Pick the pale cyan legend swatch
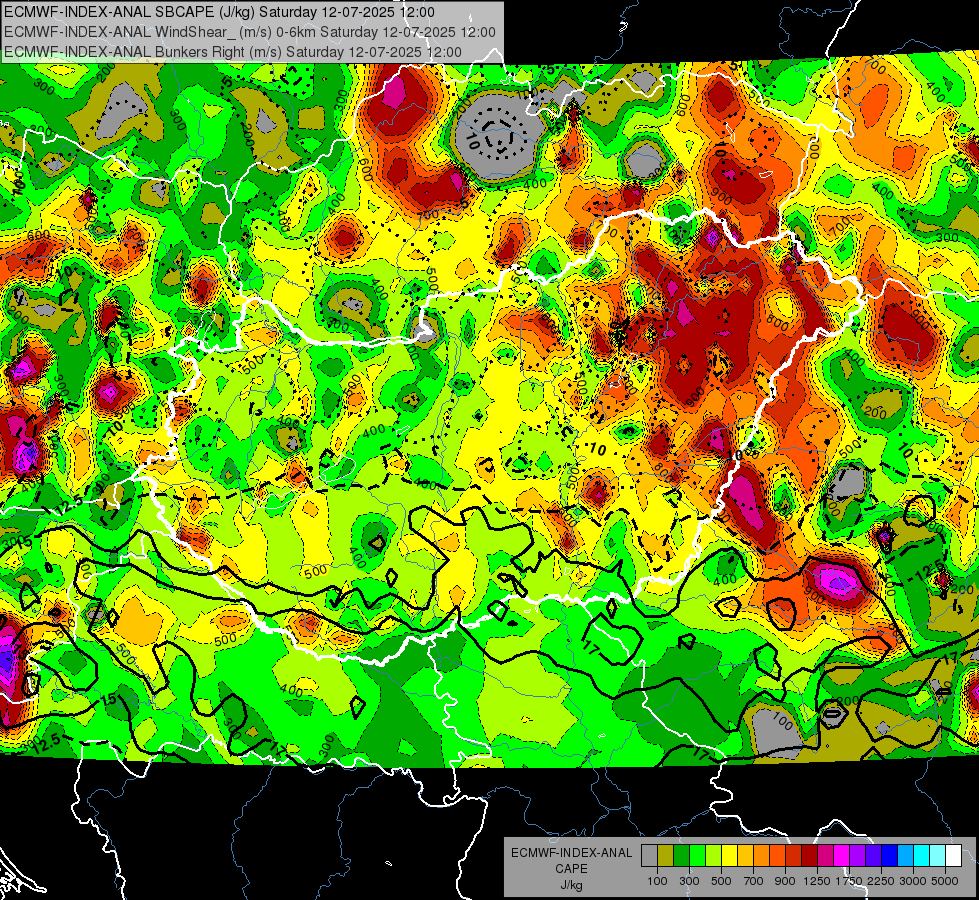 (x=937, y=856)
